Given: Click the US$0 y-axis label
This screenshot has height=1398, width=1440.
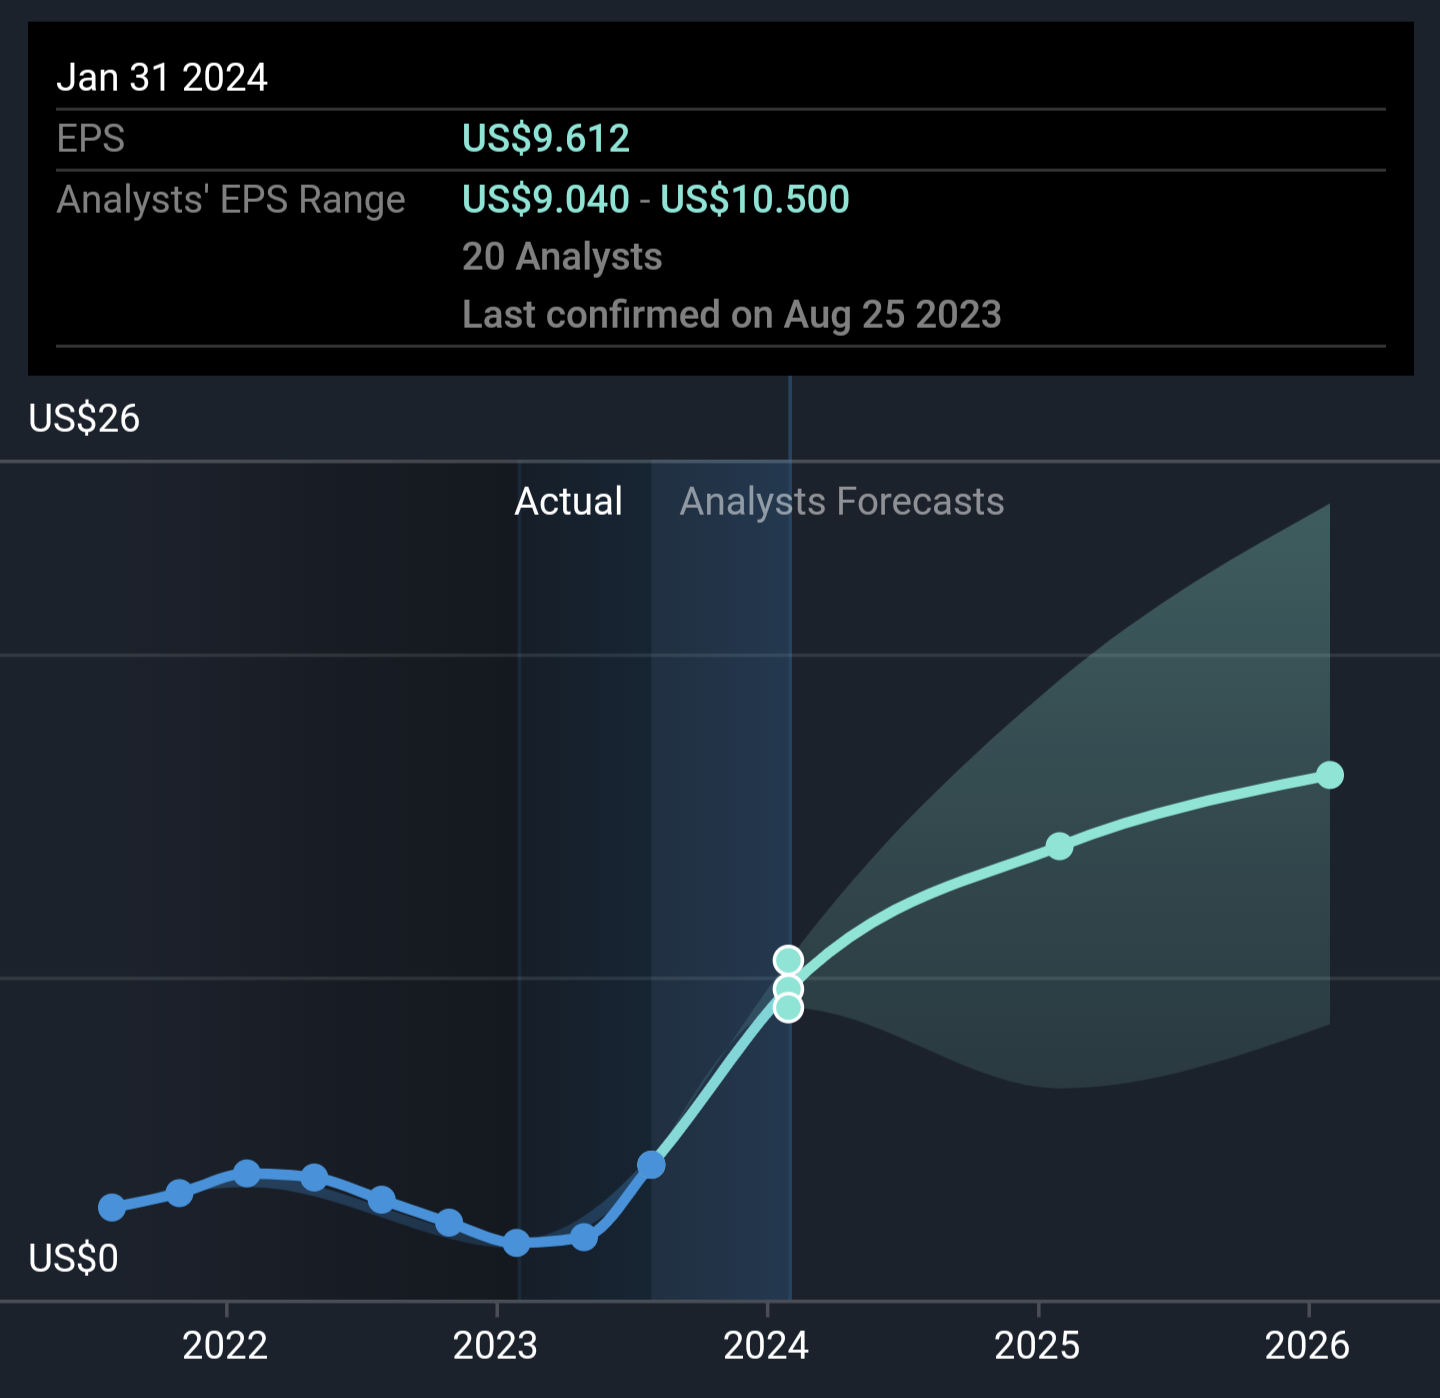Looking at the screenshot, I should [73, 1258].
